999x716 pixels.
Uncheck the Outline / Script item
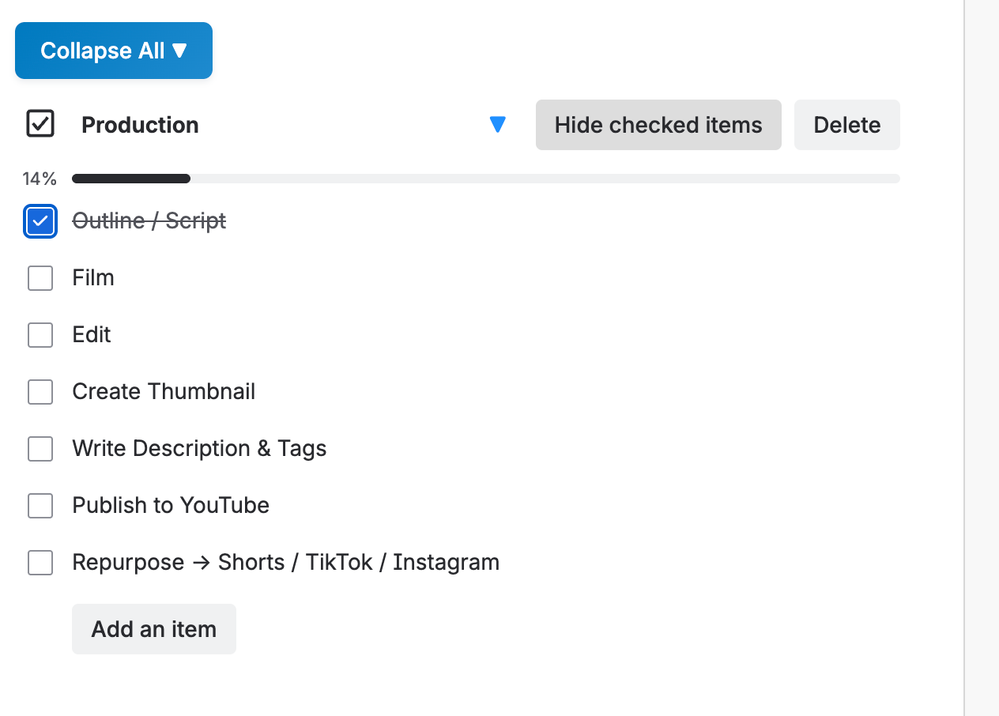click(40, 221)
